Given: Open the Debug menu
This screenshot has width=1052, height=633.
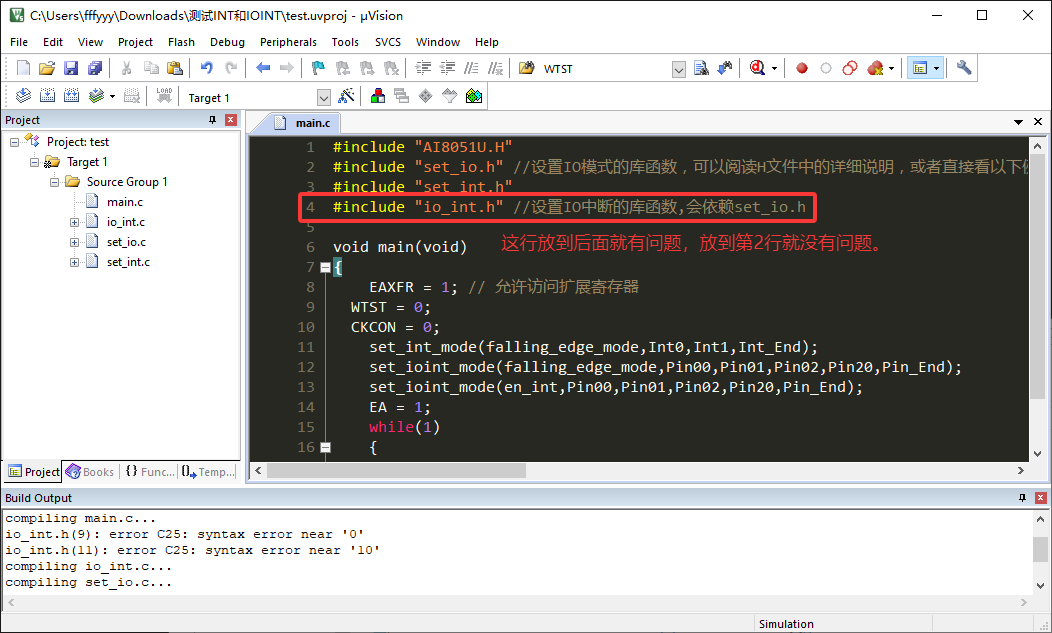Looking at the screenshot, I should pos(227,42).
